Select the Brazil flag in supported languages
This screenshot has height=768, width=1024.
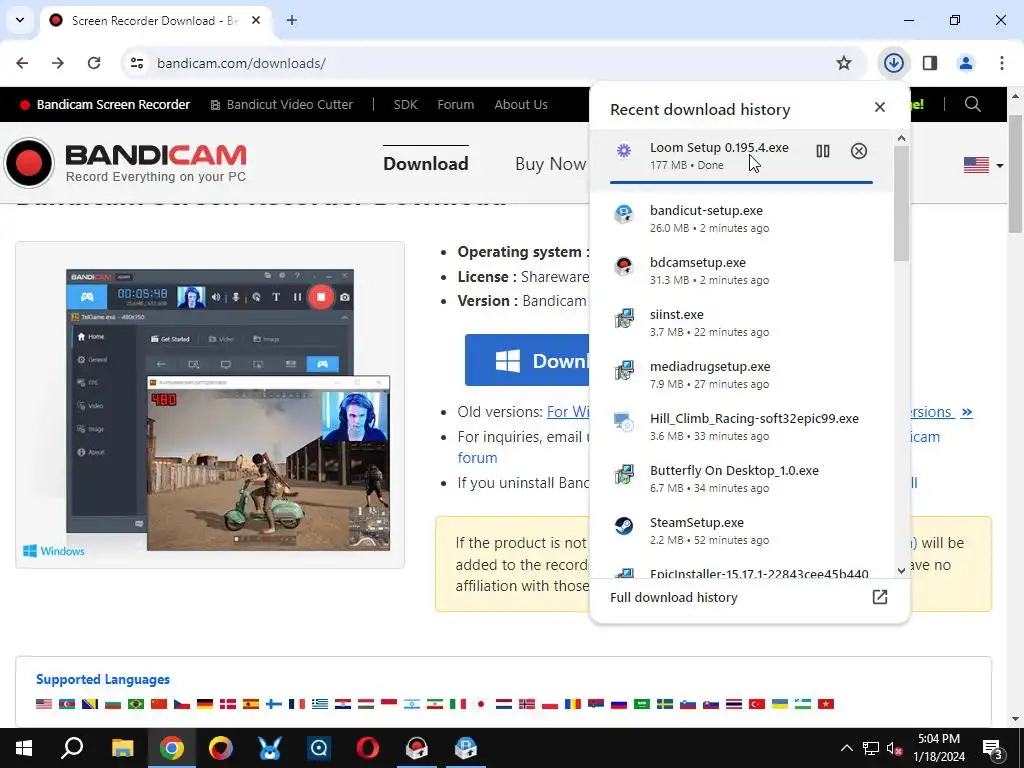click(x=136, y=704)
